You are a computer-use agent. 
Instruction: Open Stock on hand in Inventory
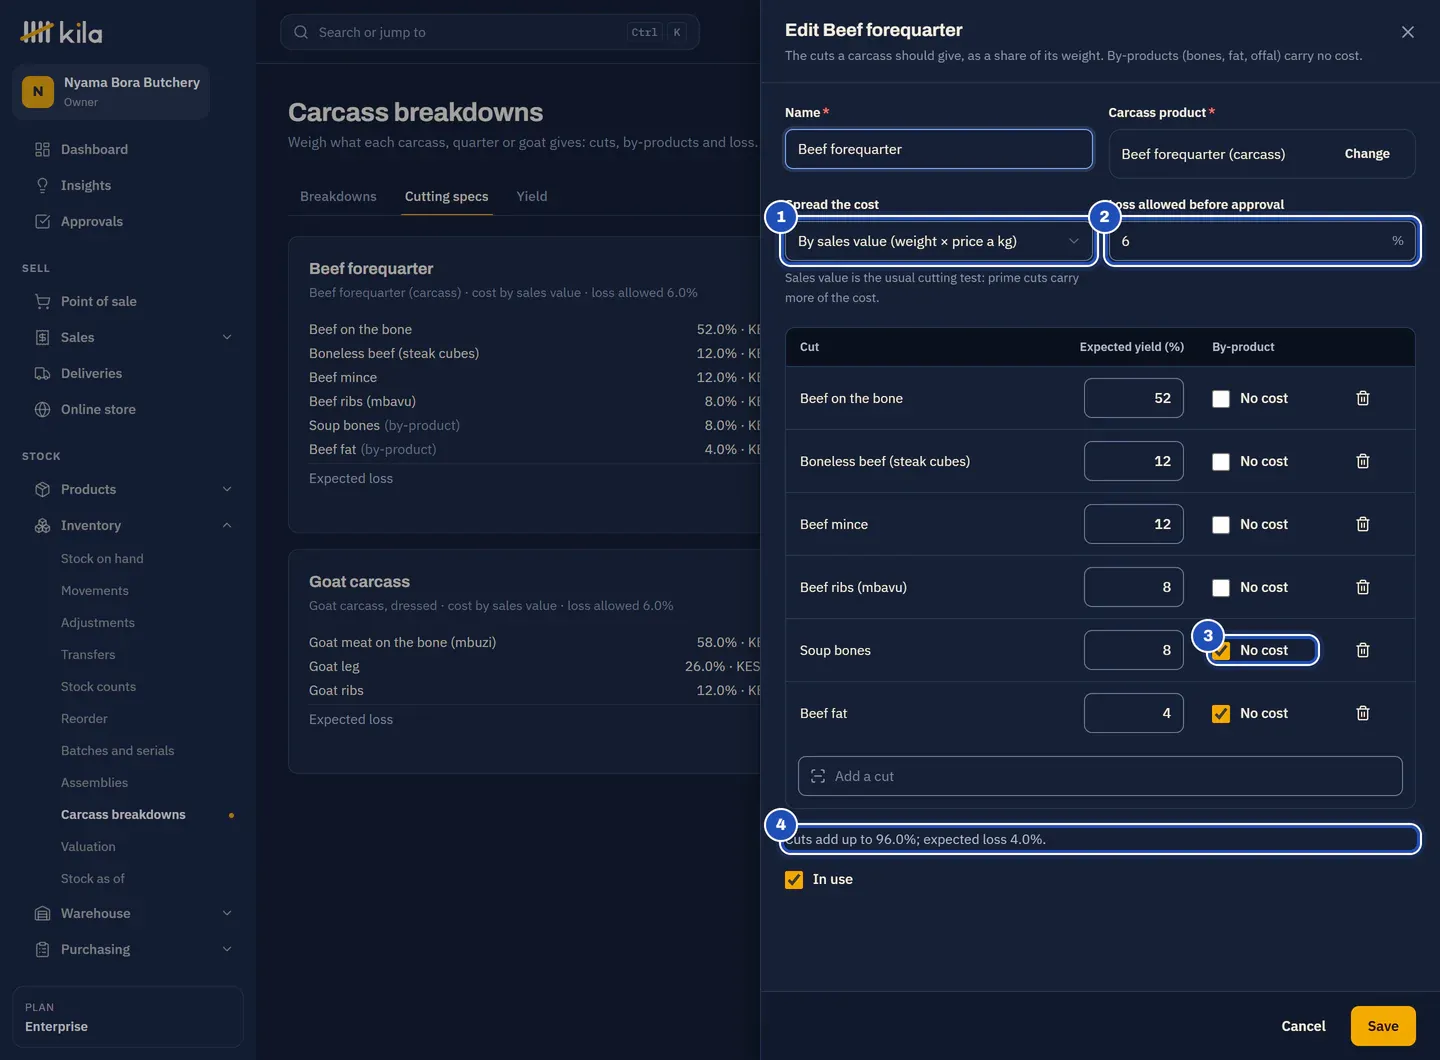102,558
